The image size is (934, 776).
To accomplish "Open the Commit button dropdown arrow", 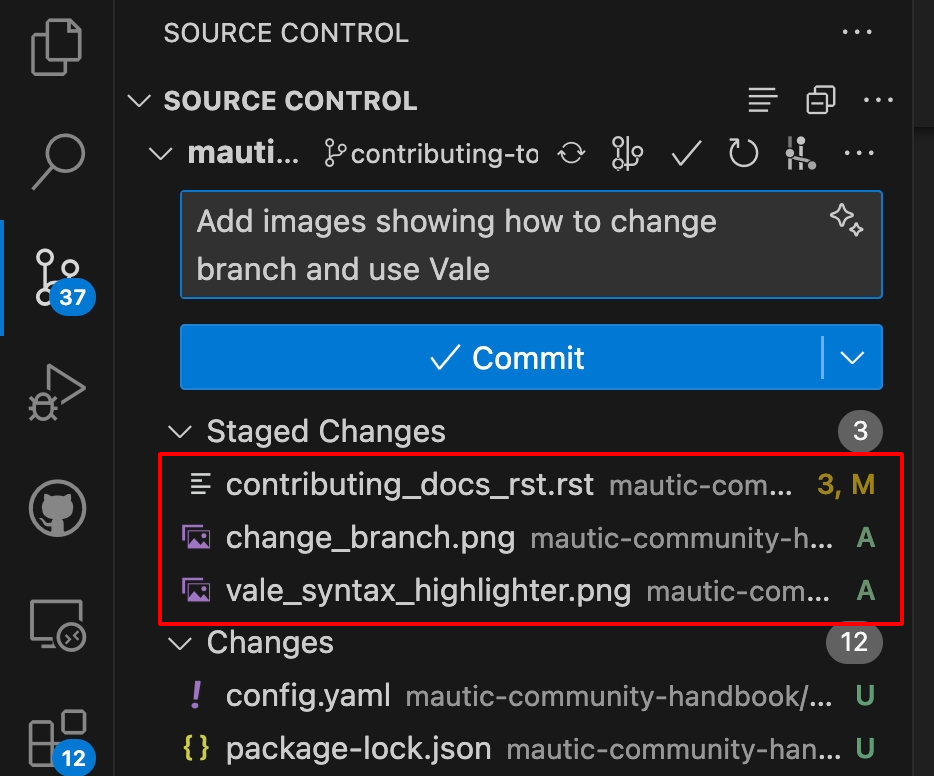I will (852, 357).
